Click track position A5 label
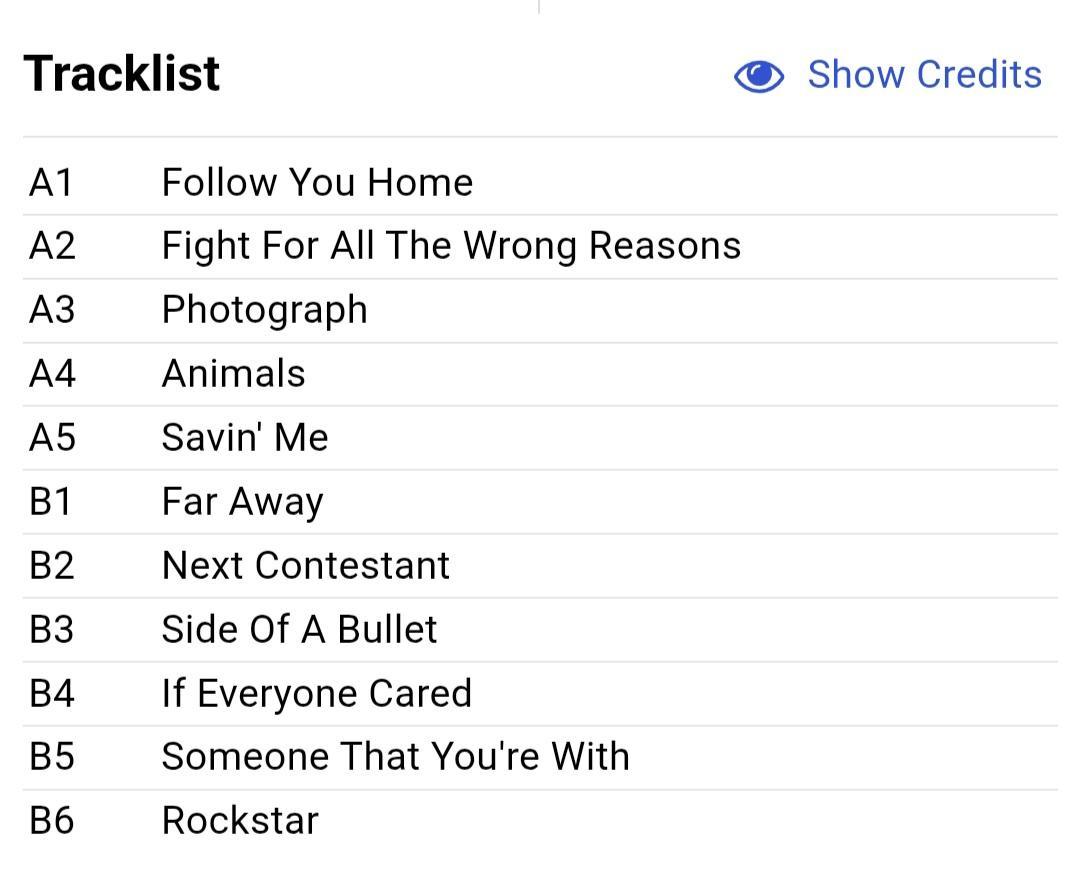The image size is (1080, 885). coord(52,437)
